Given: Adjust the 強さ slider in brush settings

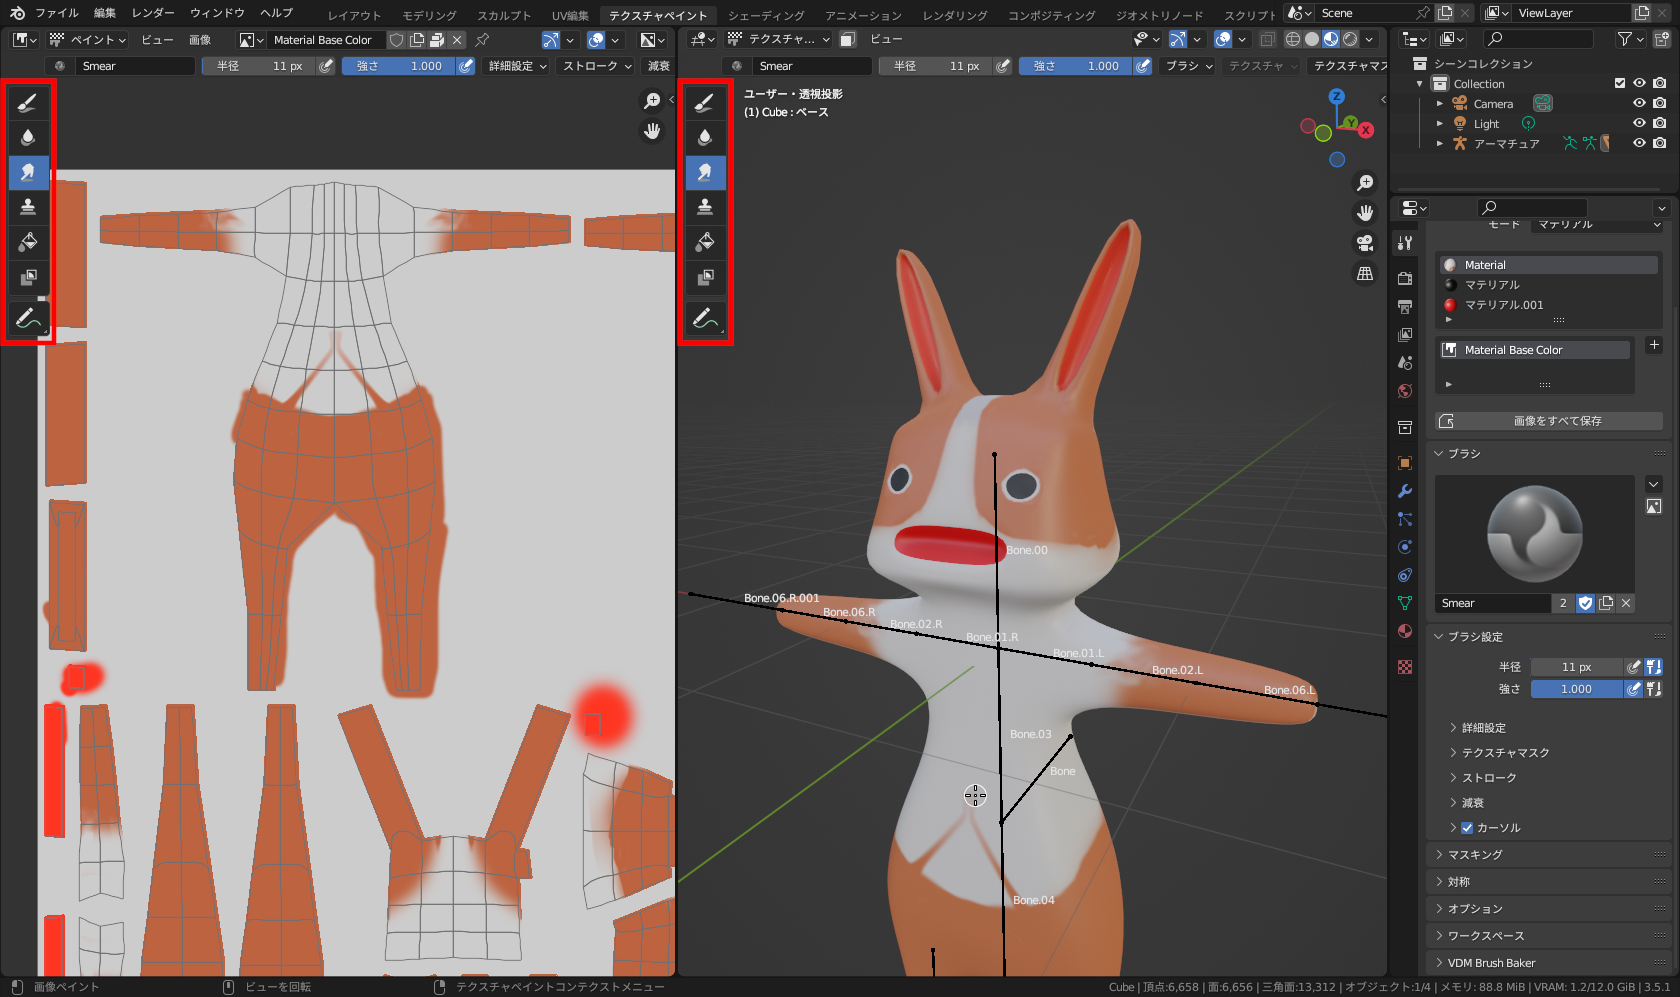Looking at the screenshot, I should click(x=1576, y=689).
